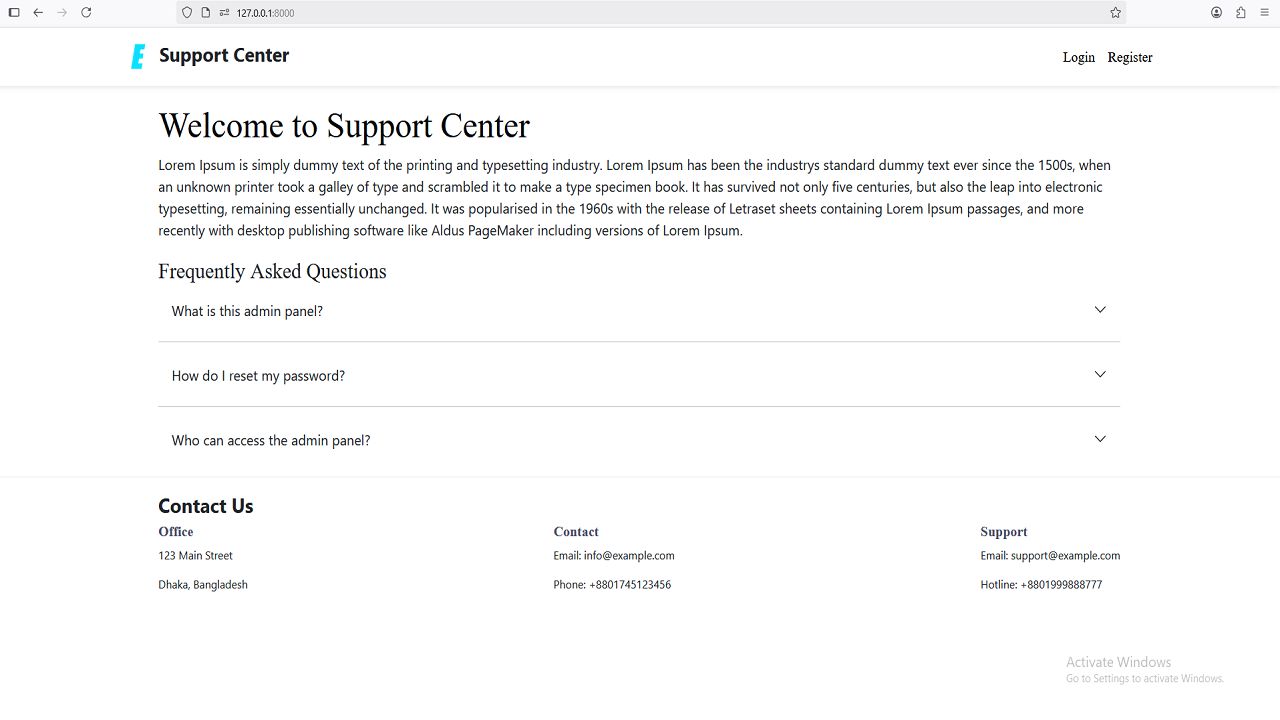Expand the 'Who can access the admin panel?' chevron
Viewport: 1280px width, 720px height.
coord(1100,439)
